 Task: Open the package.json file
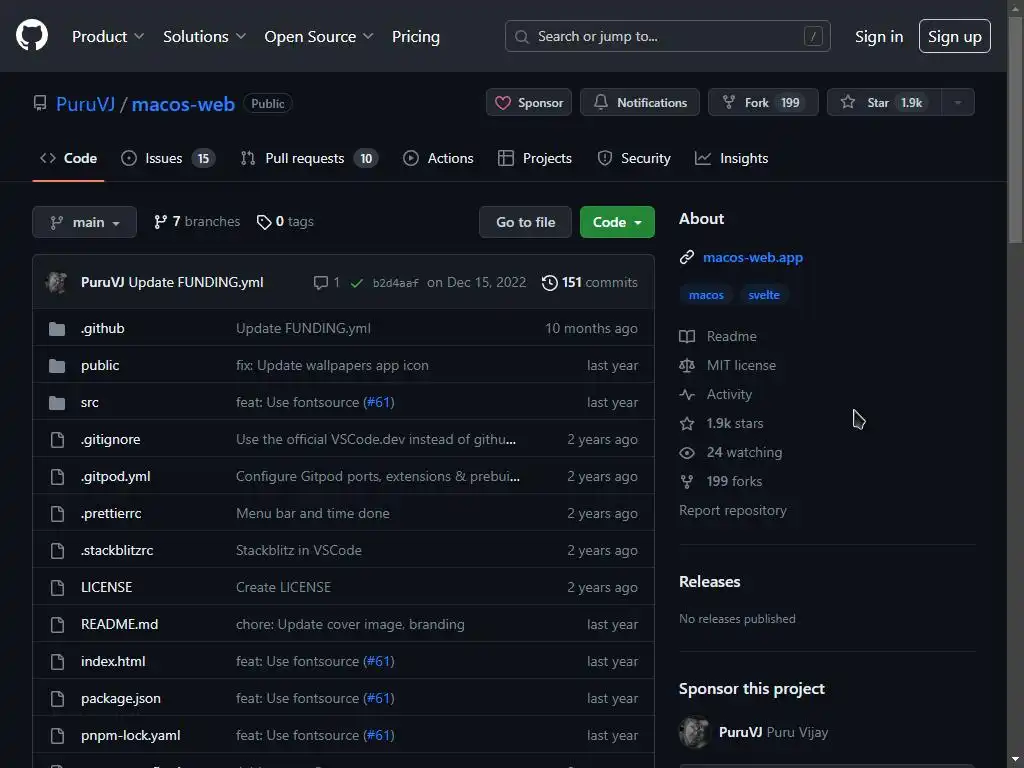coord(121,698)
